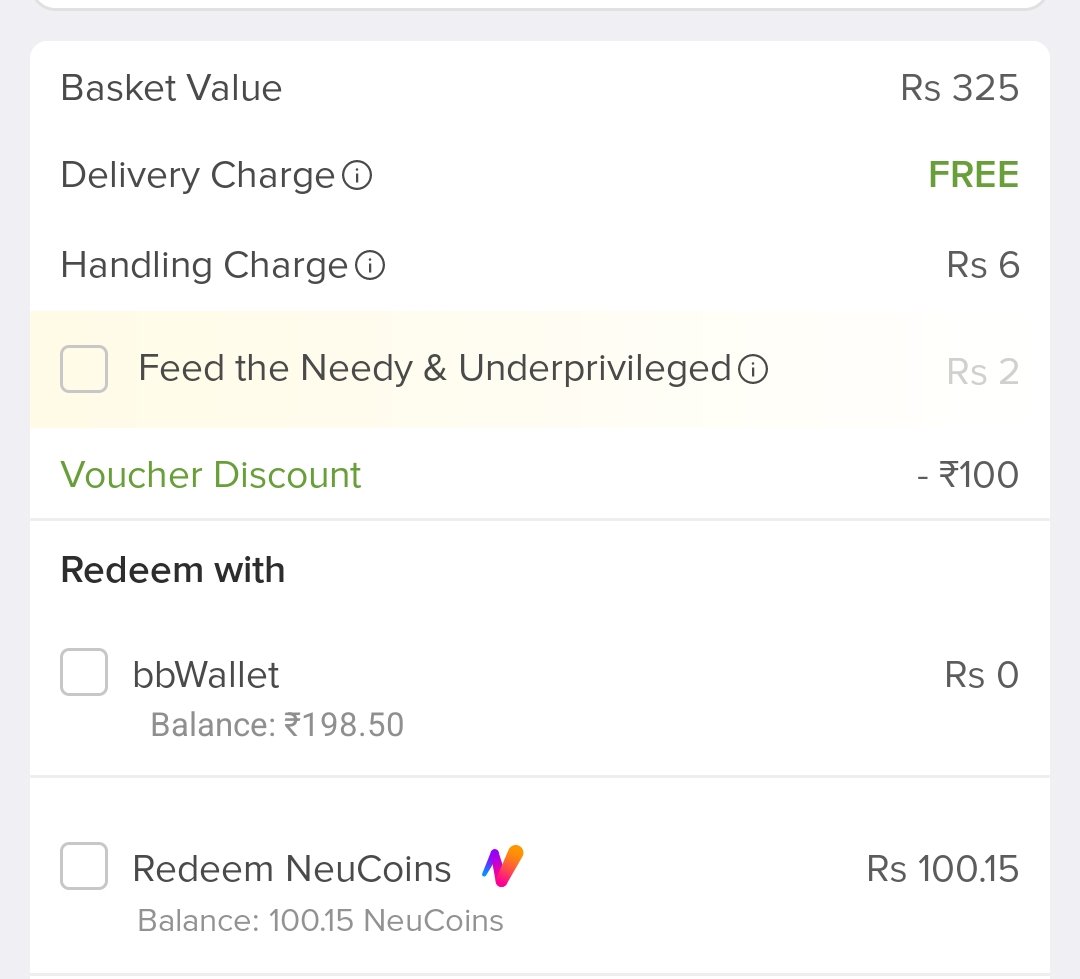Tap the Rs 325 basket amount
Viewport: 1080px width, 979px height.
959,88
